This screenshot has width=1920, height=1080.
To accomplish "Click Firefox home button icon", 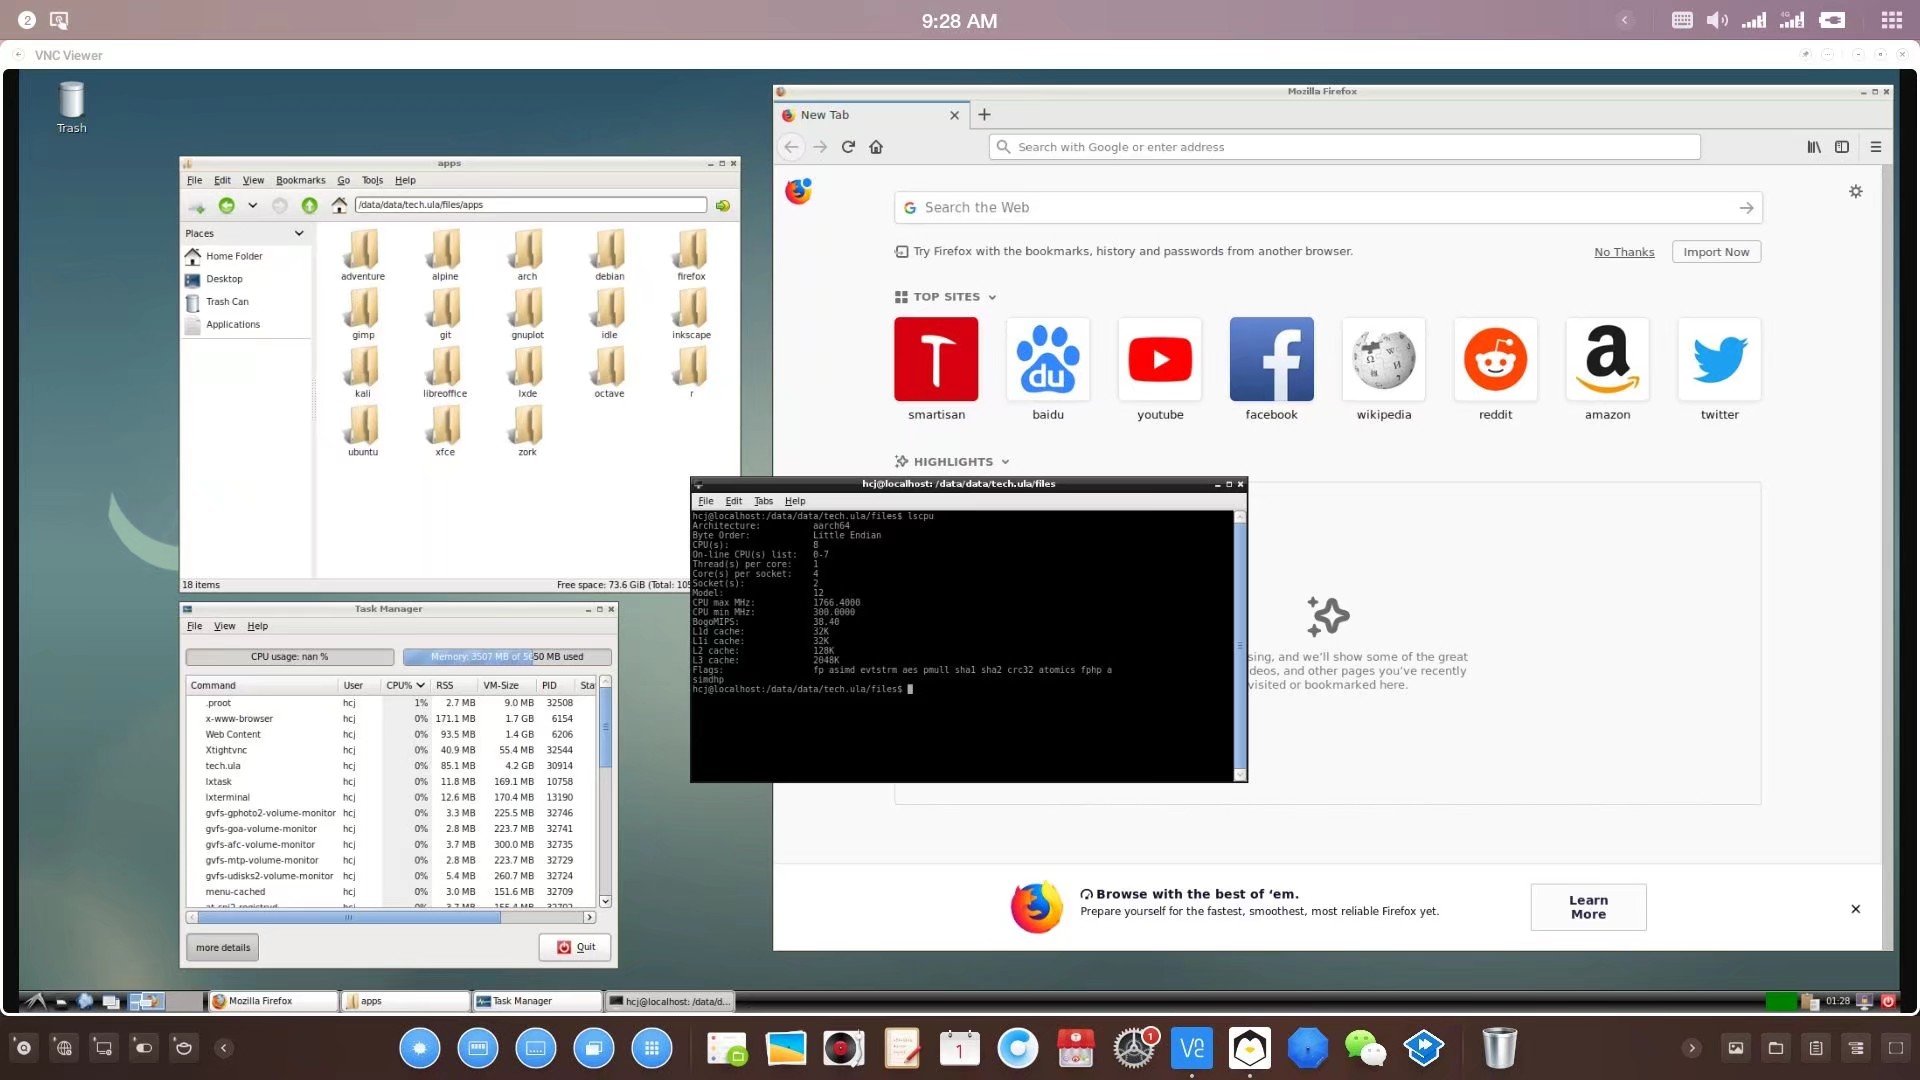I will pos(876,147).
